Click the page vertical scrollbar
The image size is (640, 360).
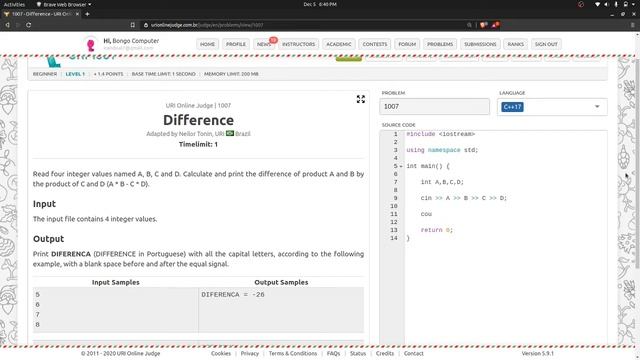click(x=637, y=163)
